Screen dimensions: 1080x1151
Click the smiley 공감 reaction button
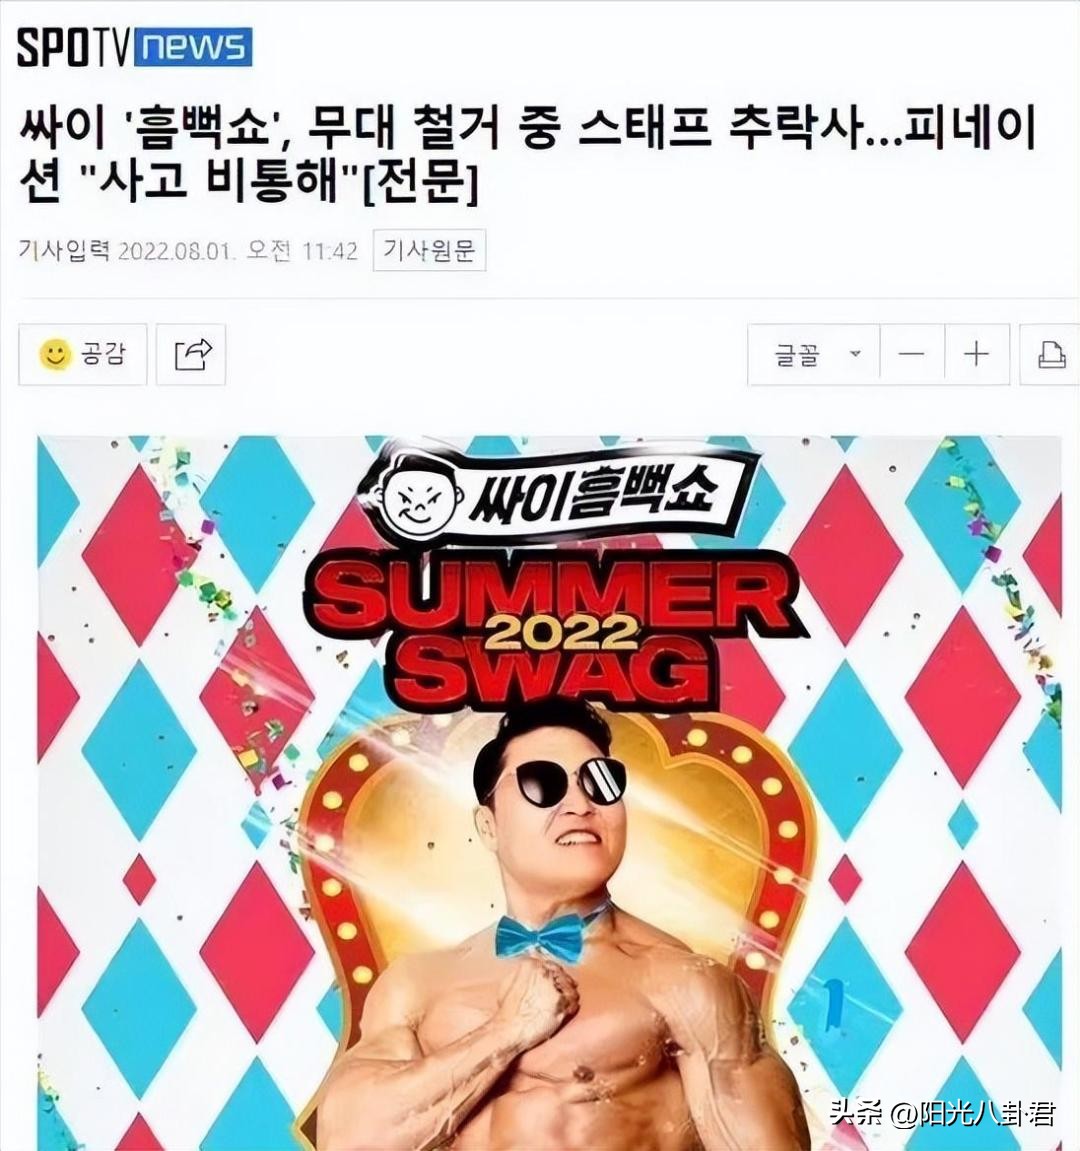tap(82, 355)
